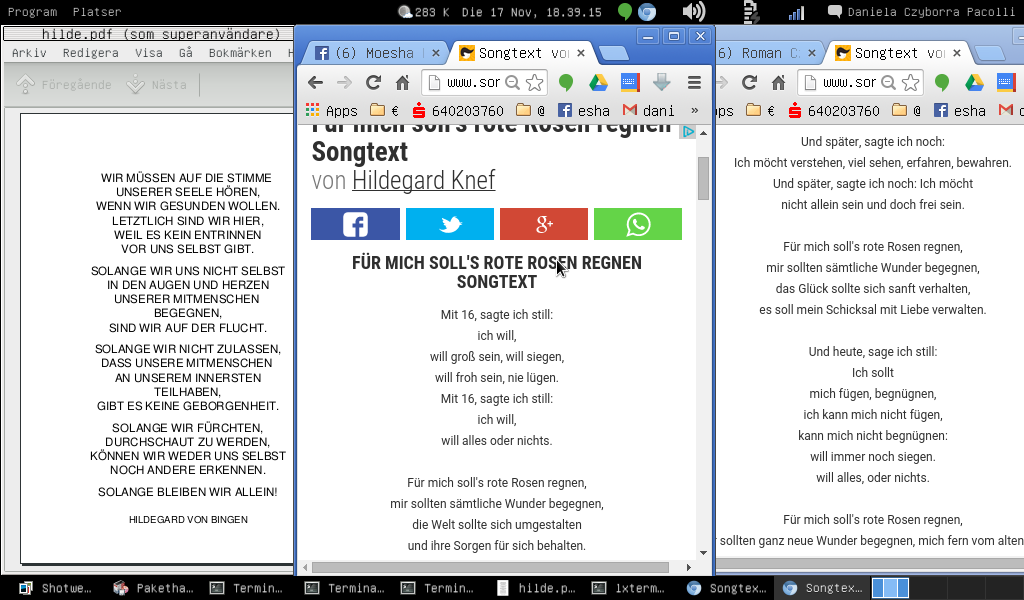Click the weather applet showing 283 K
Screen dimensions: 1024x600
[x=423, y=12]
